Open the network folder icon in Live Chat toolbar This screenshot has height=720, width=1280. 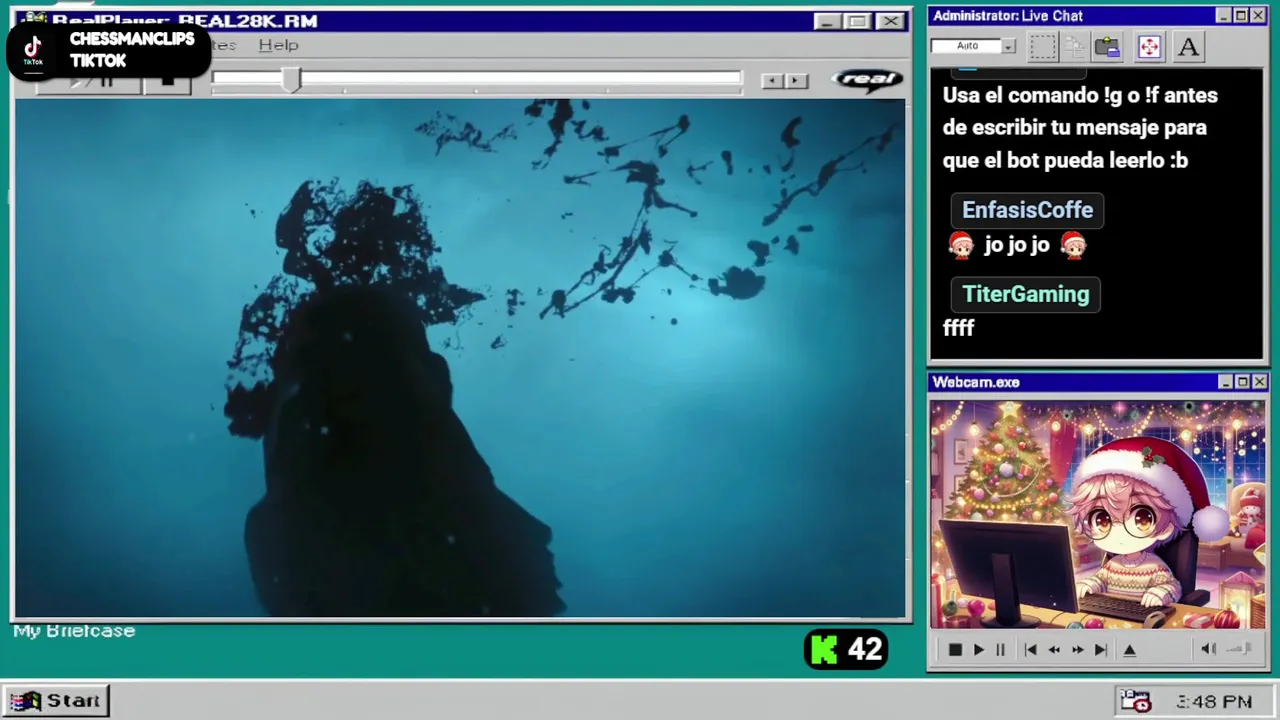point(1107,47)
